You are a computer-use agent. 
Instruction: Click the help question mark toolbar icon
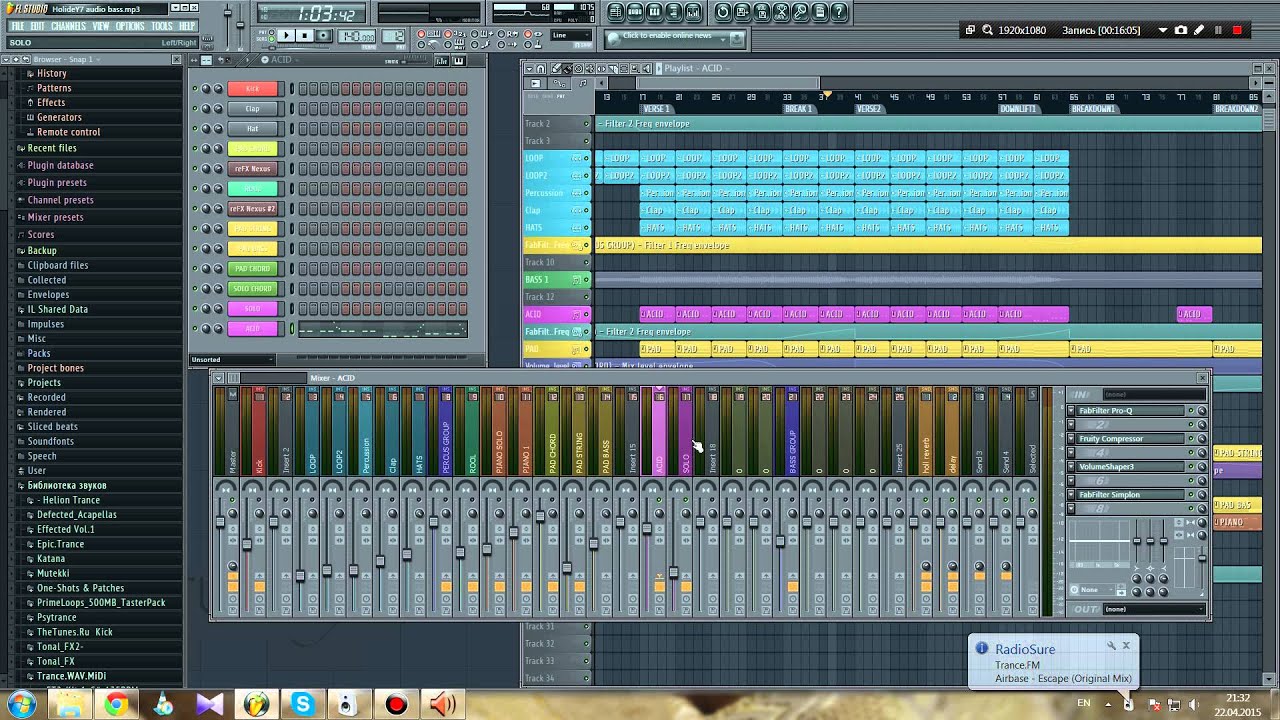(x=838, y=12)
